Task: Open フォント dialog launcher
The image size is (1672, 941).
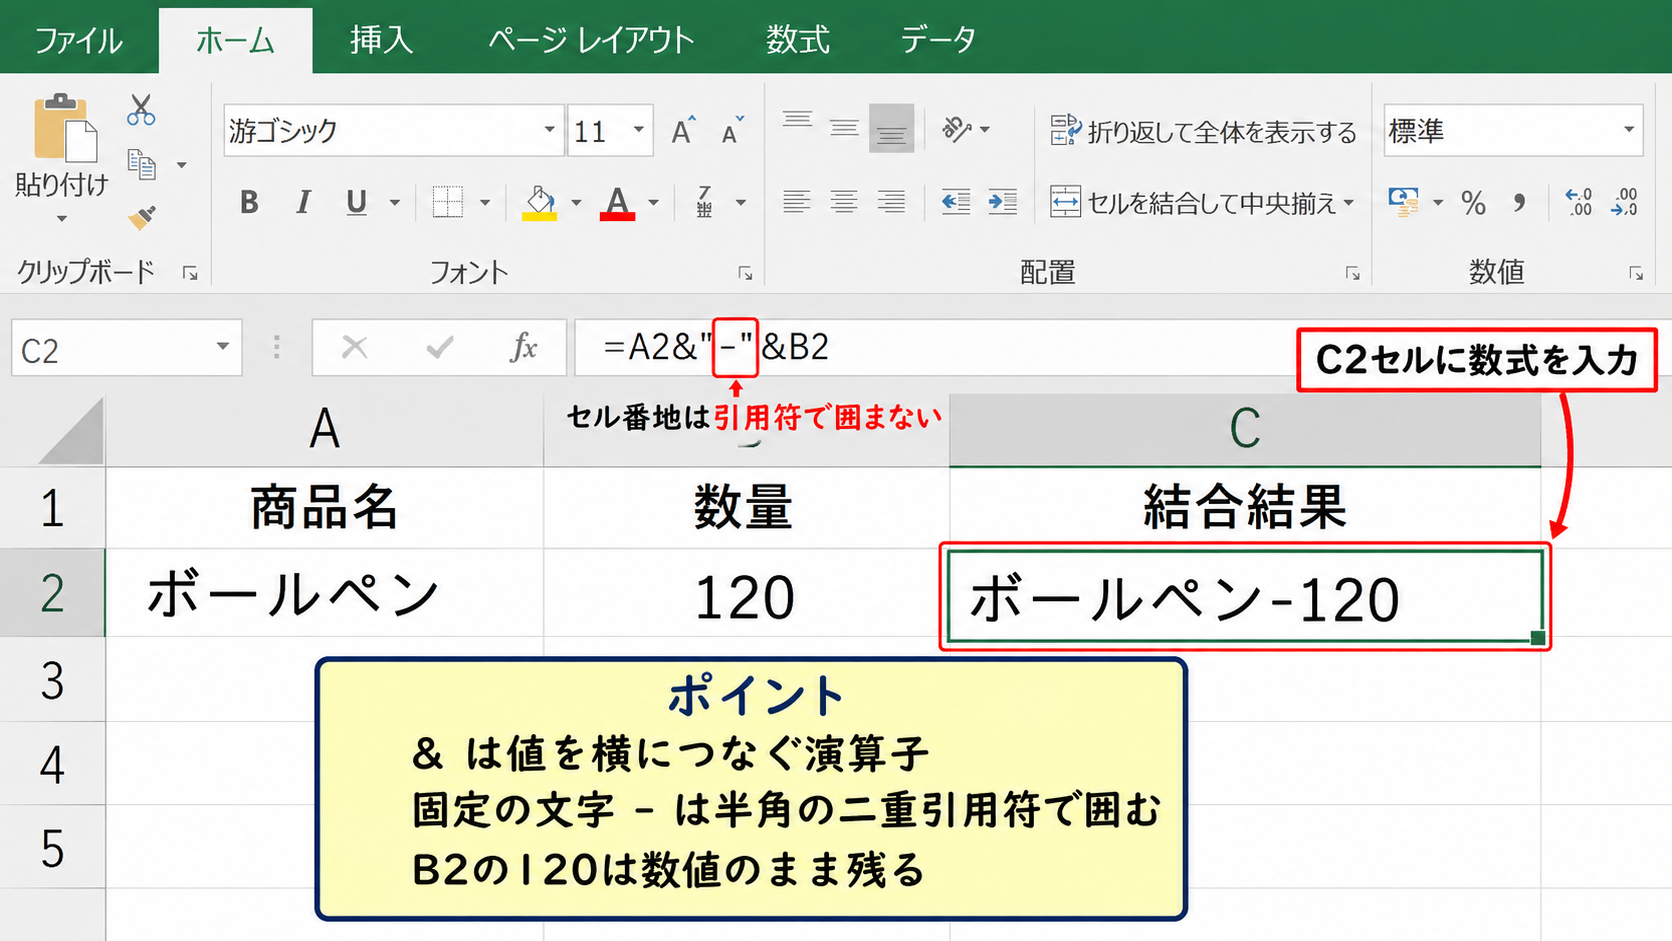Action: 745,273
